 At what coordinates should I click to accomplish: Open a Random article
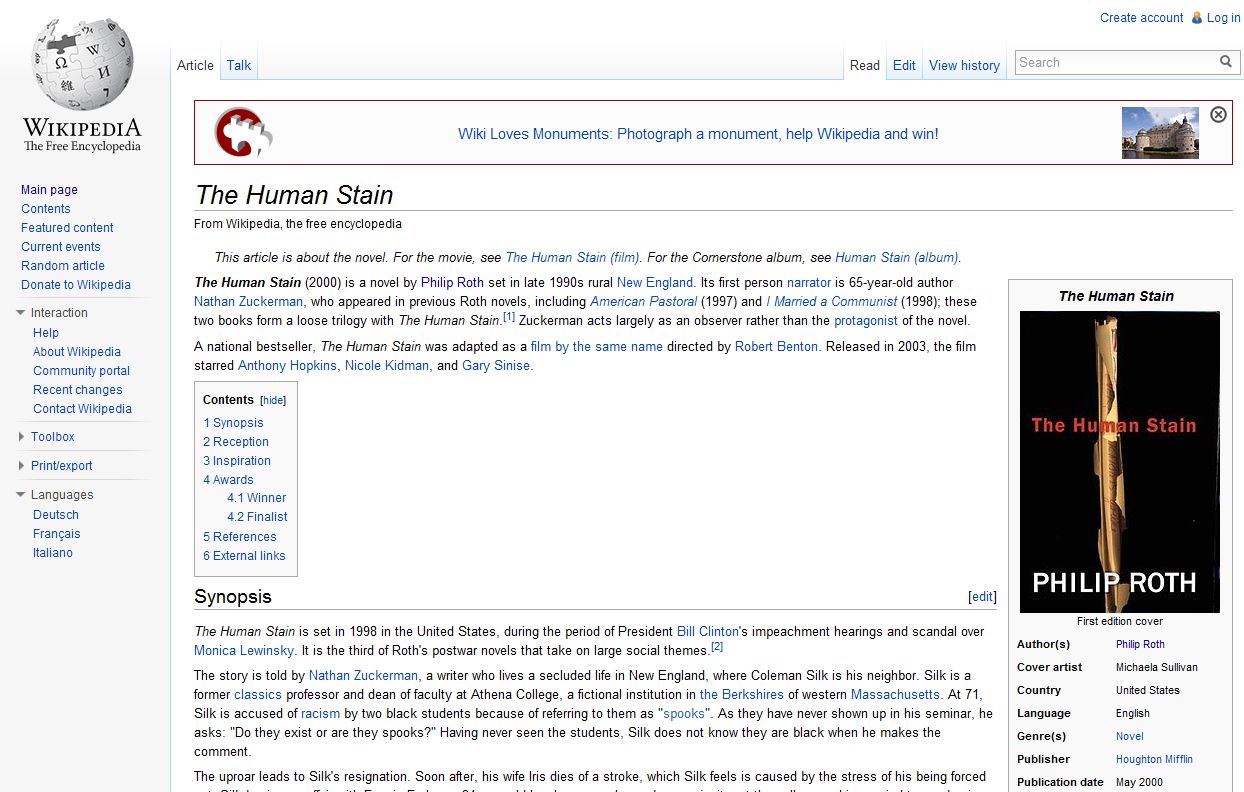(63, 266)
